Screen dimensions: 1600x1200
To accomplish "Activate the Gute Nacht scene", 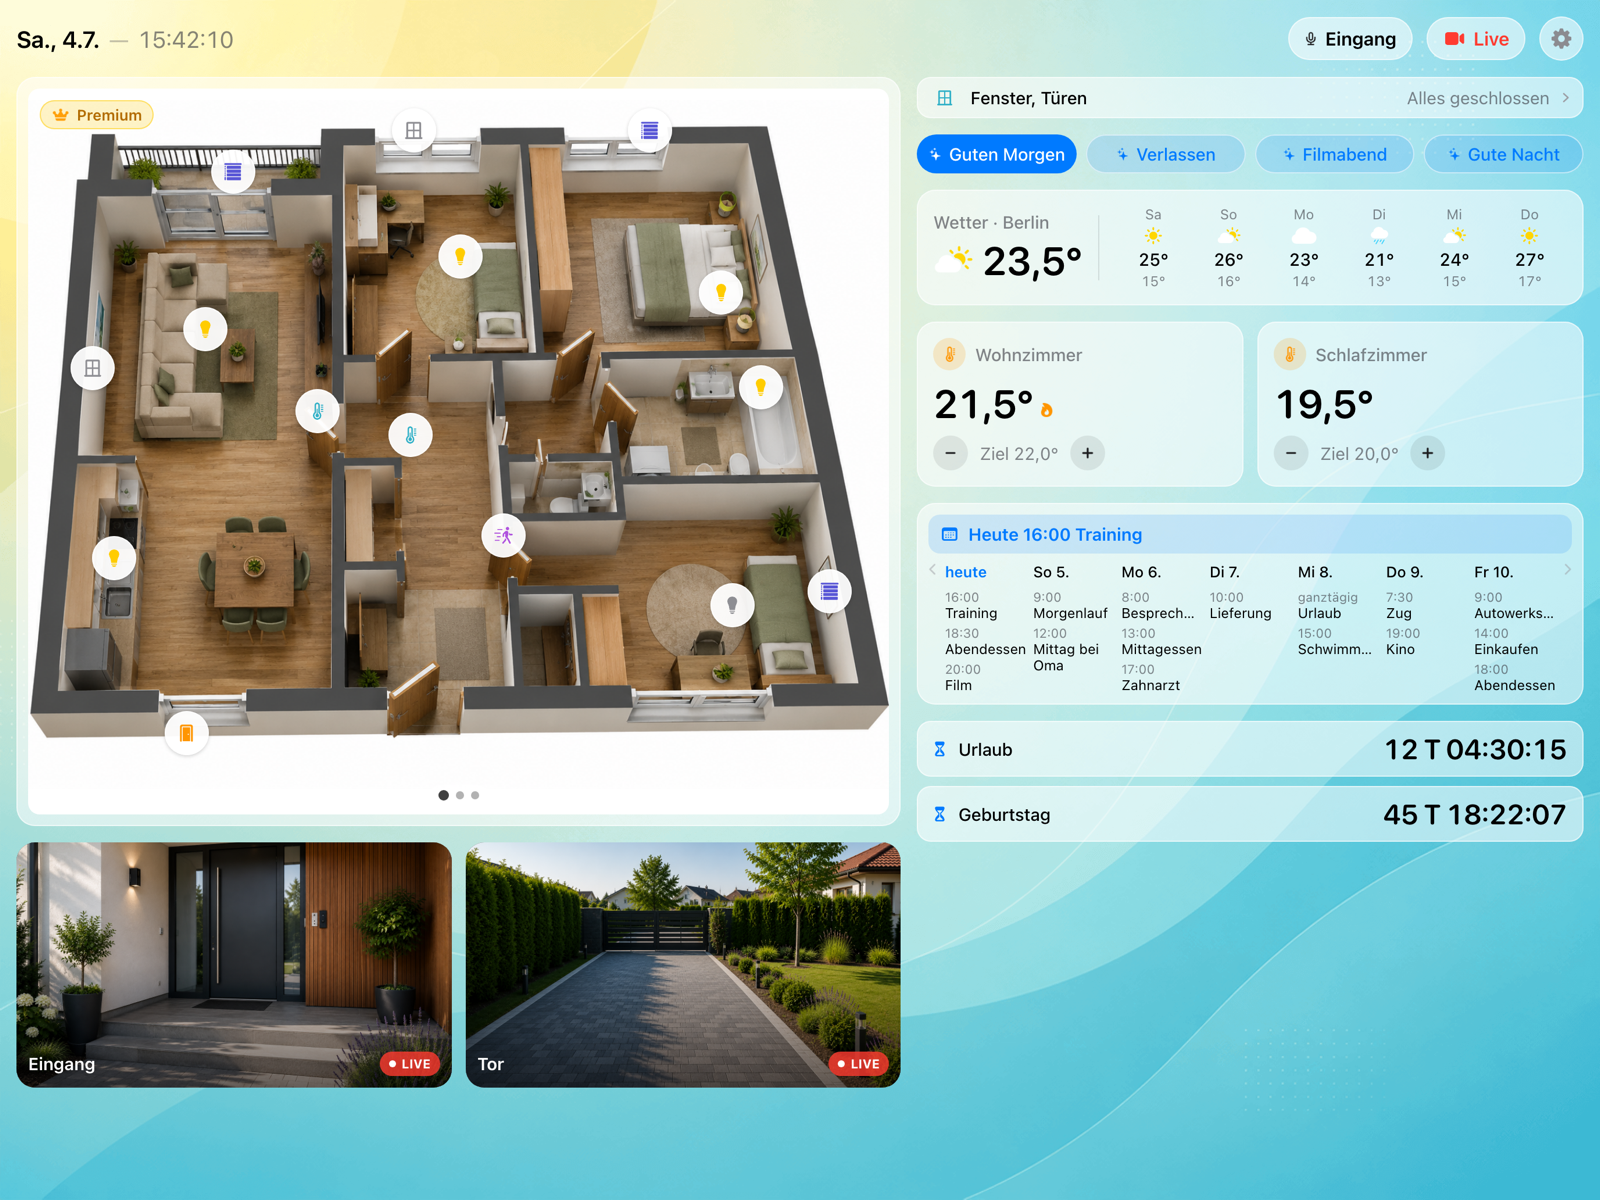I will click(1503, 154).
